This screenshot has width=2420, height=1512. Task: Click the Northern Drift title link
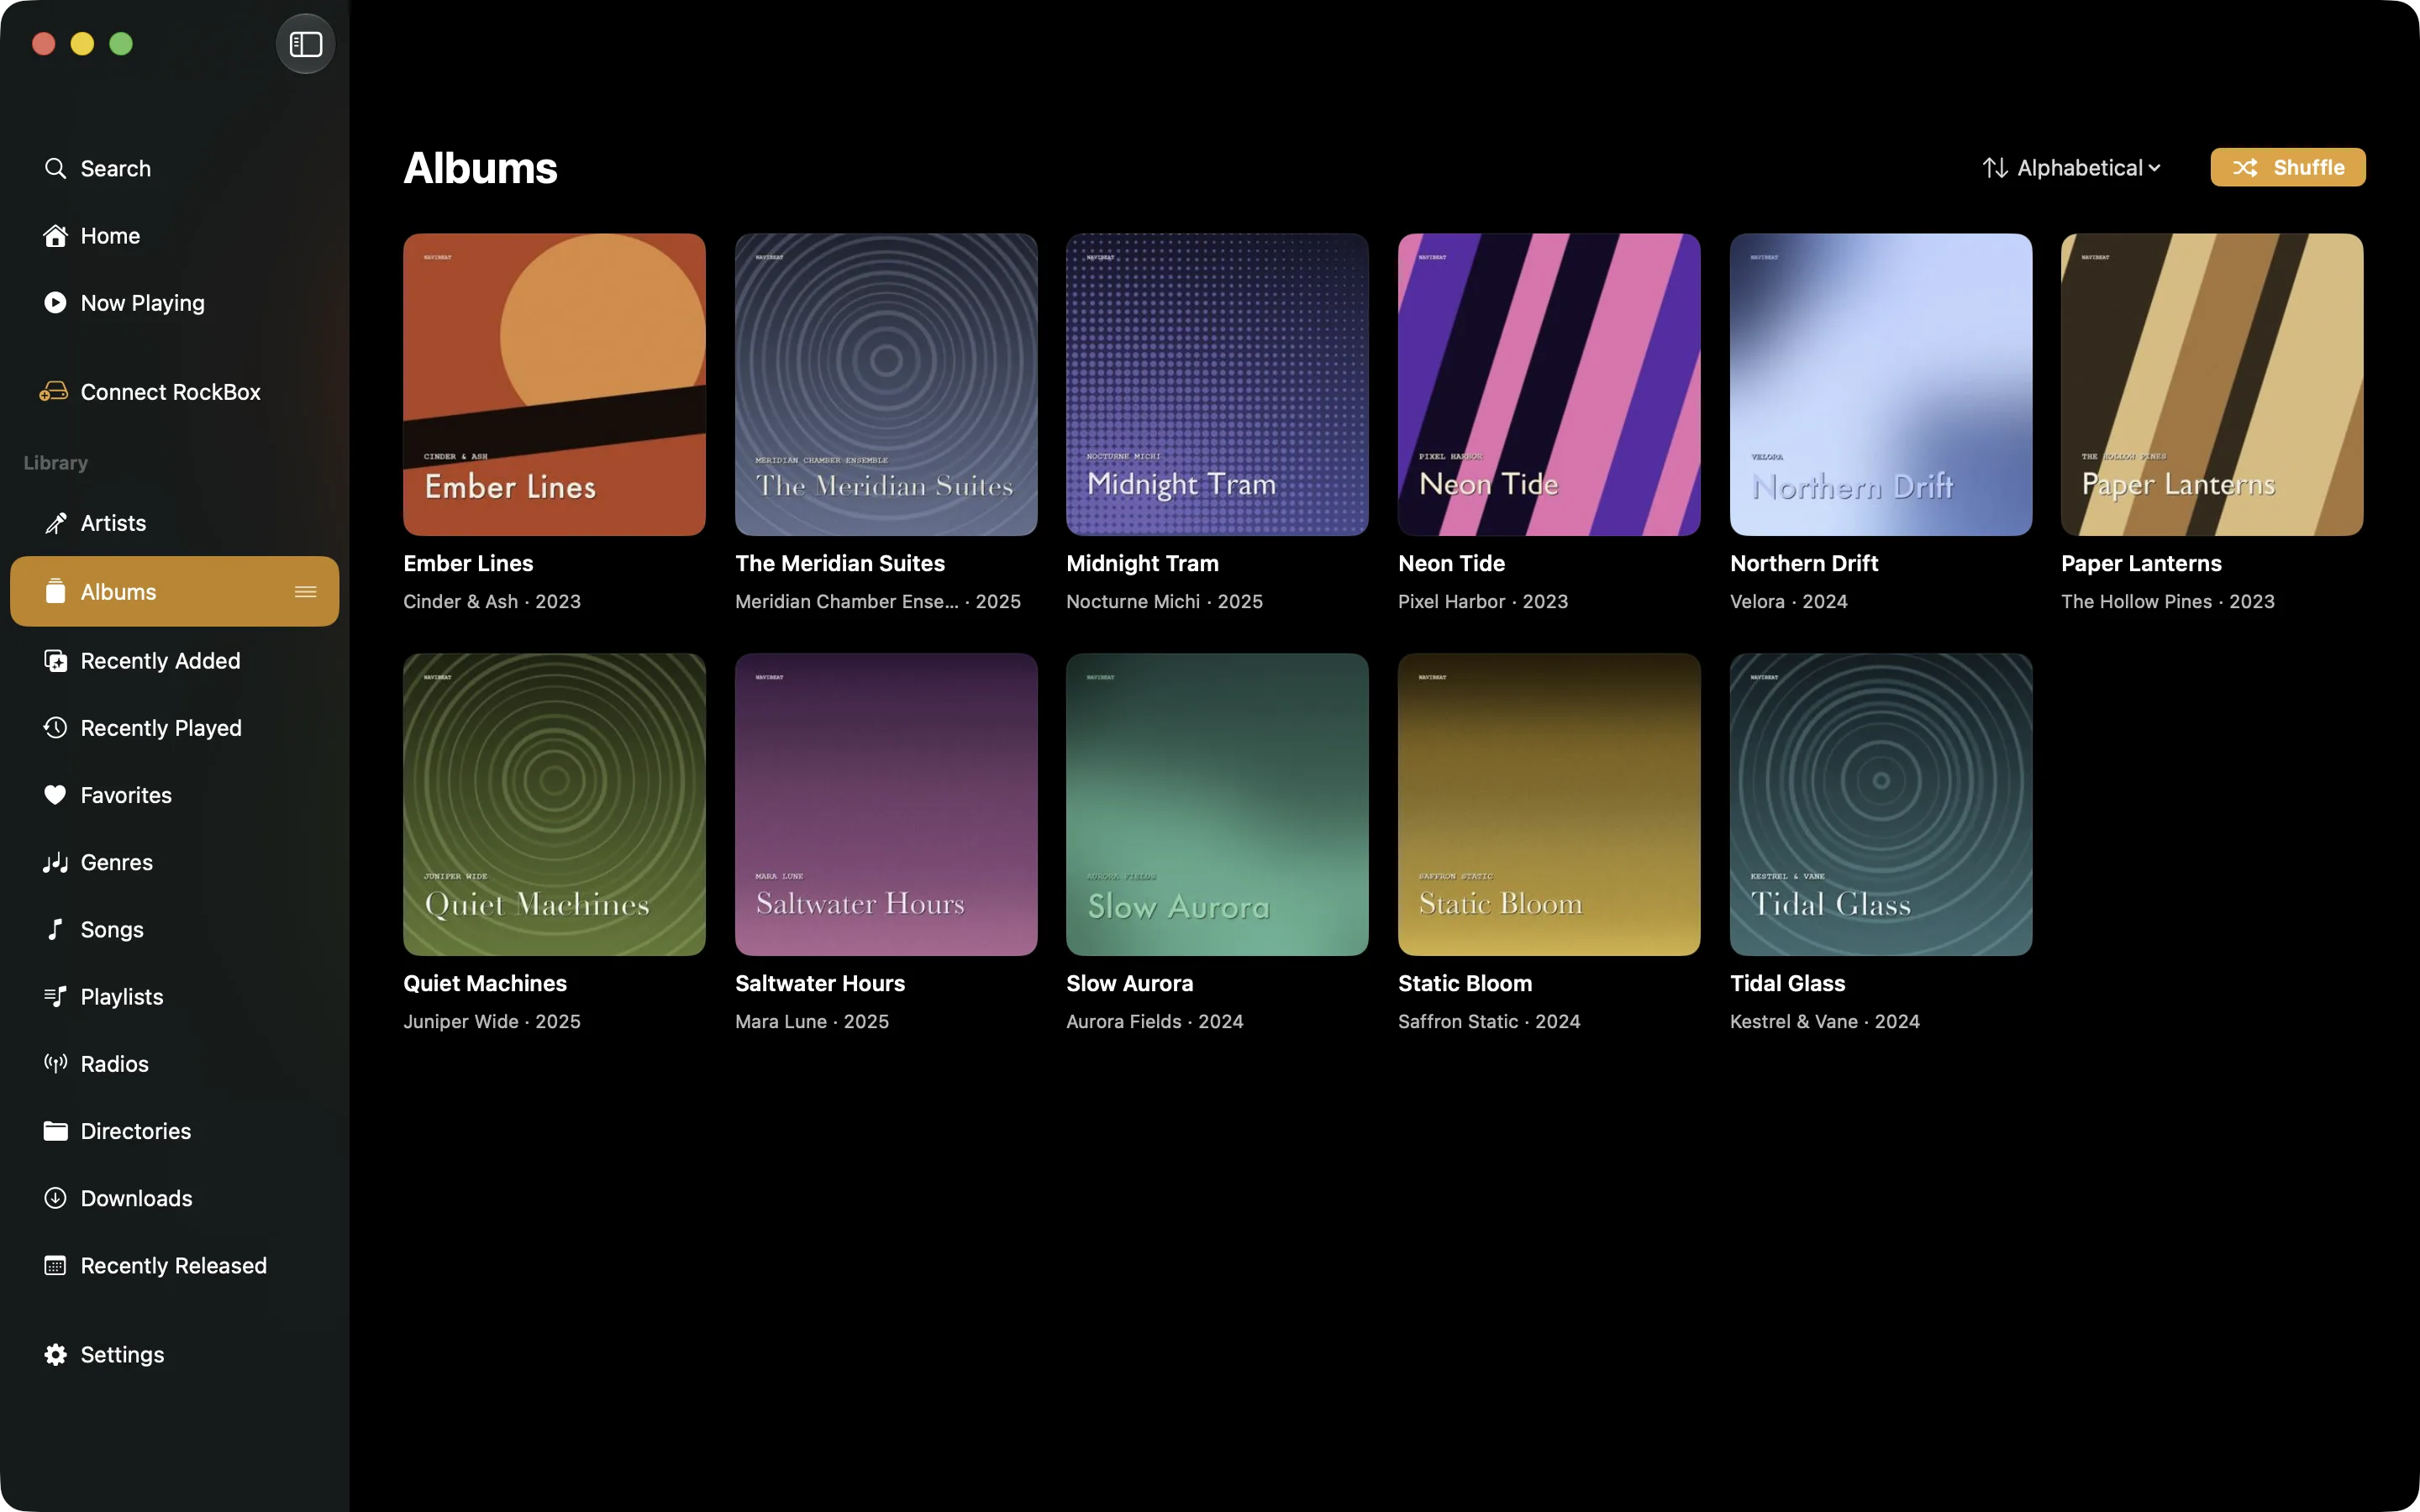pyautogui.click(x=1804, y=563)
